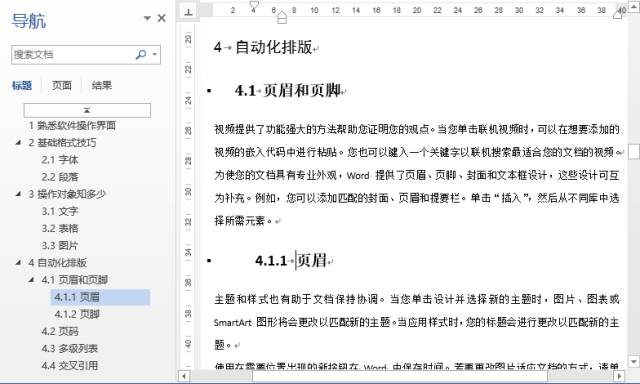Select heading 3 操作对象知多少
This screenshot has height=384, width=640.
67,194
